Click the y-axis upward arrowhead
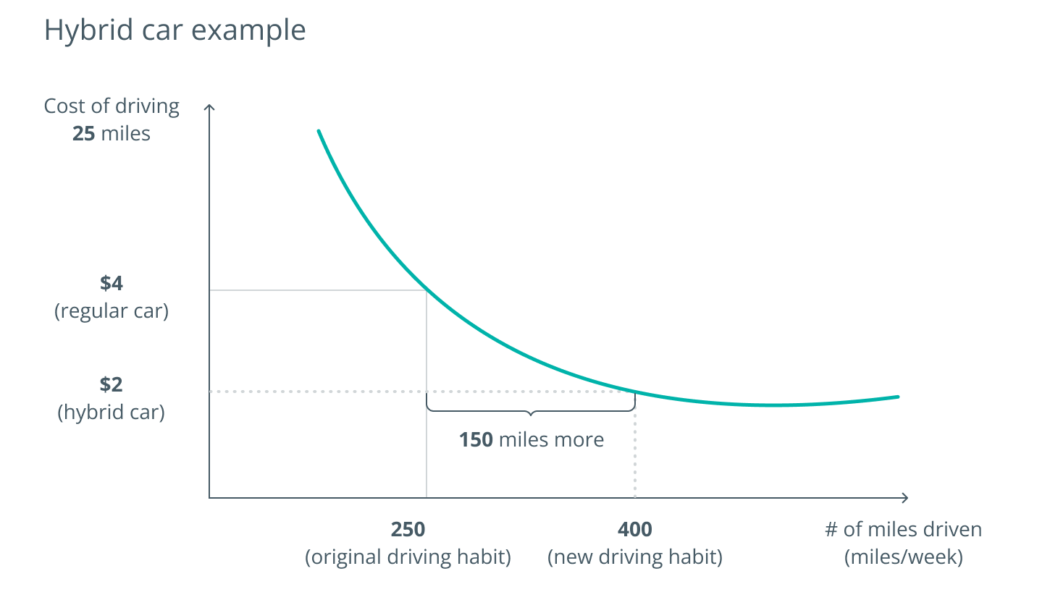Image resolution: width=1050 pixels, height=600 pixels. pos(209,106)
